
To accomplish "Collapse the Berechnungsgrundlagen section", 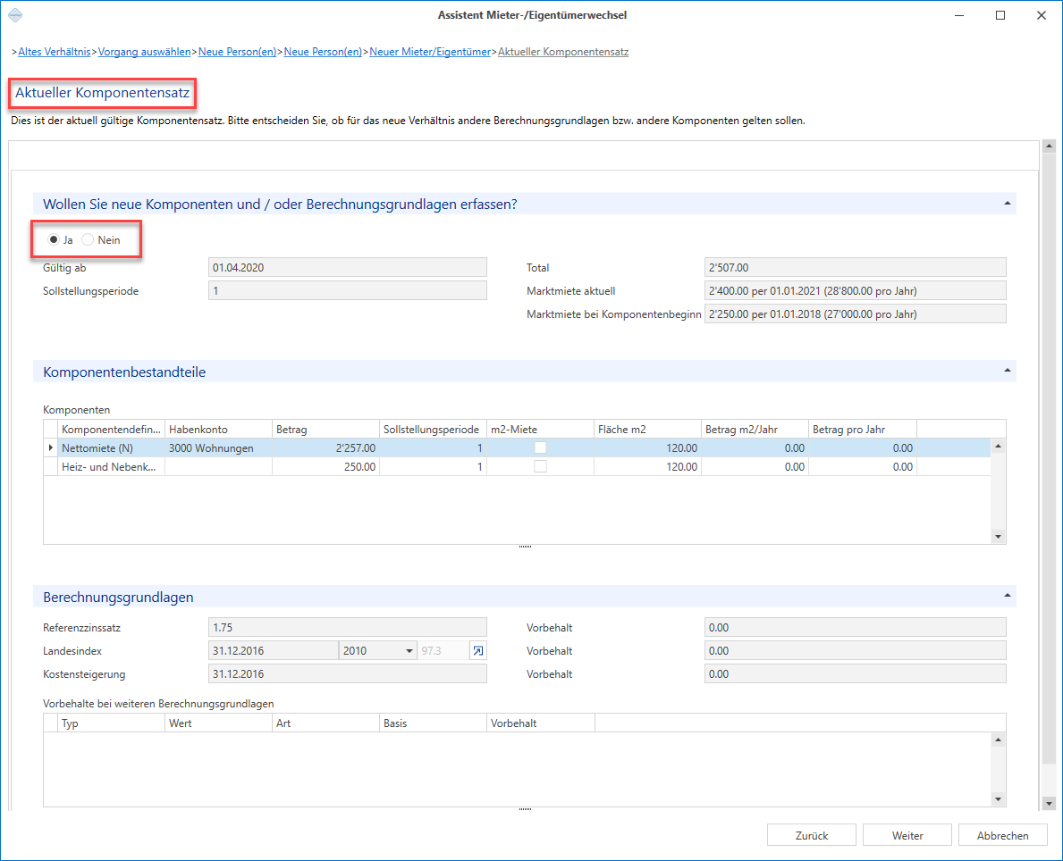I will click(1007, 596).
